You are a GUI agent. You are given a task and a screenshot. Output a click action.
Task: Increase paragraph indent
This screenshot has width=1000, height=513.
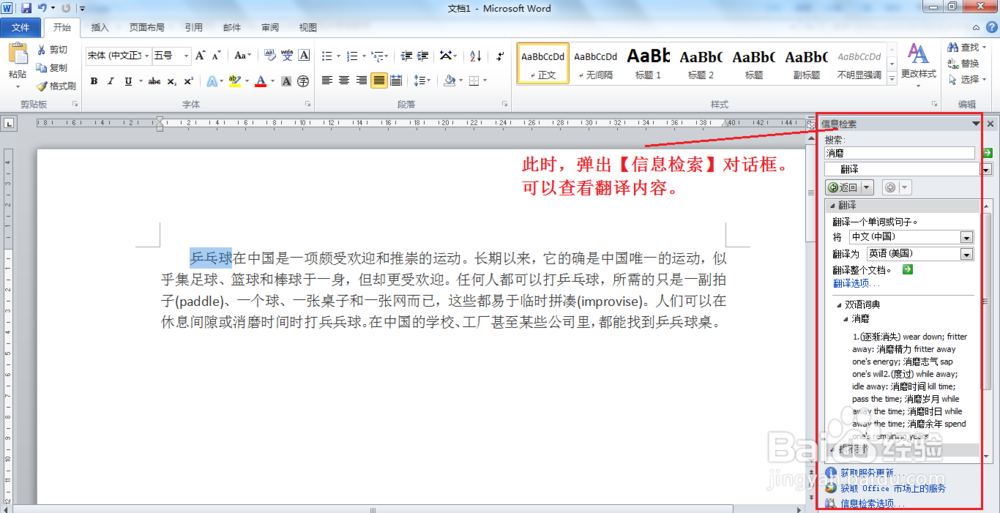point(422,56)
